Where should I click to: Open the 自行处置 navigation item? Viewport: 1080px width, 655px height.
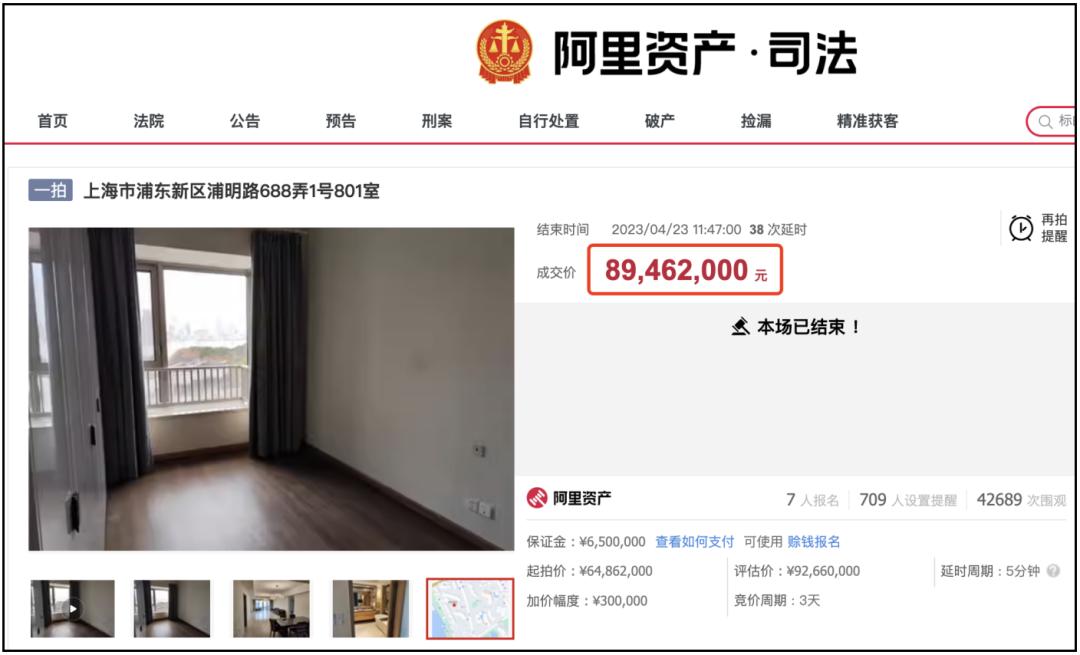548,121
